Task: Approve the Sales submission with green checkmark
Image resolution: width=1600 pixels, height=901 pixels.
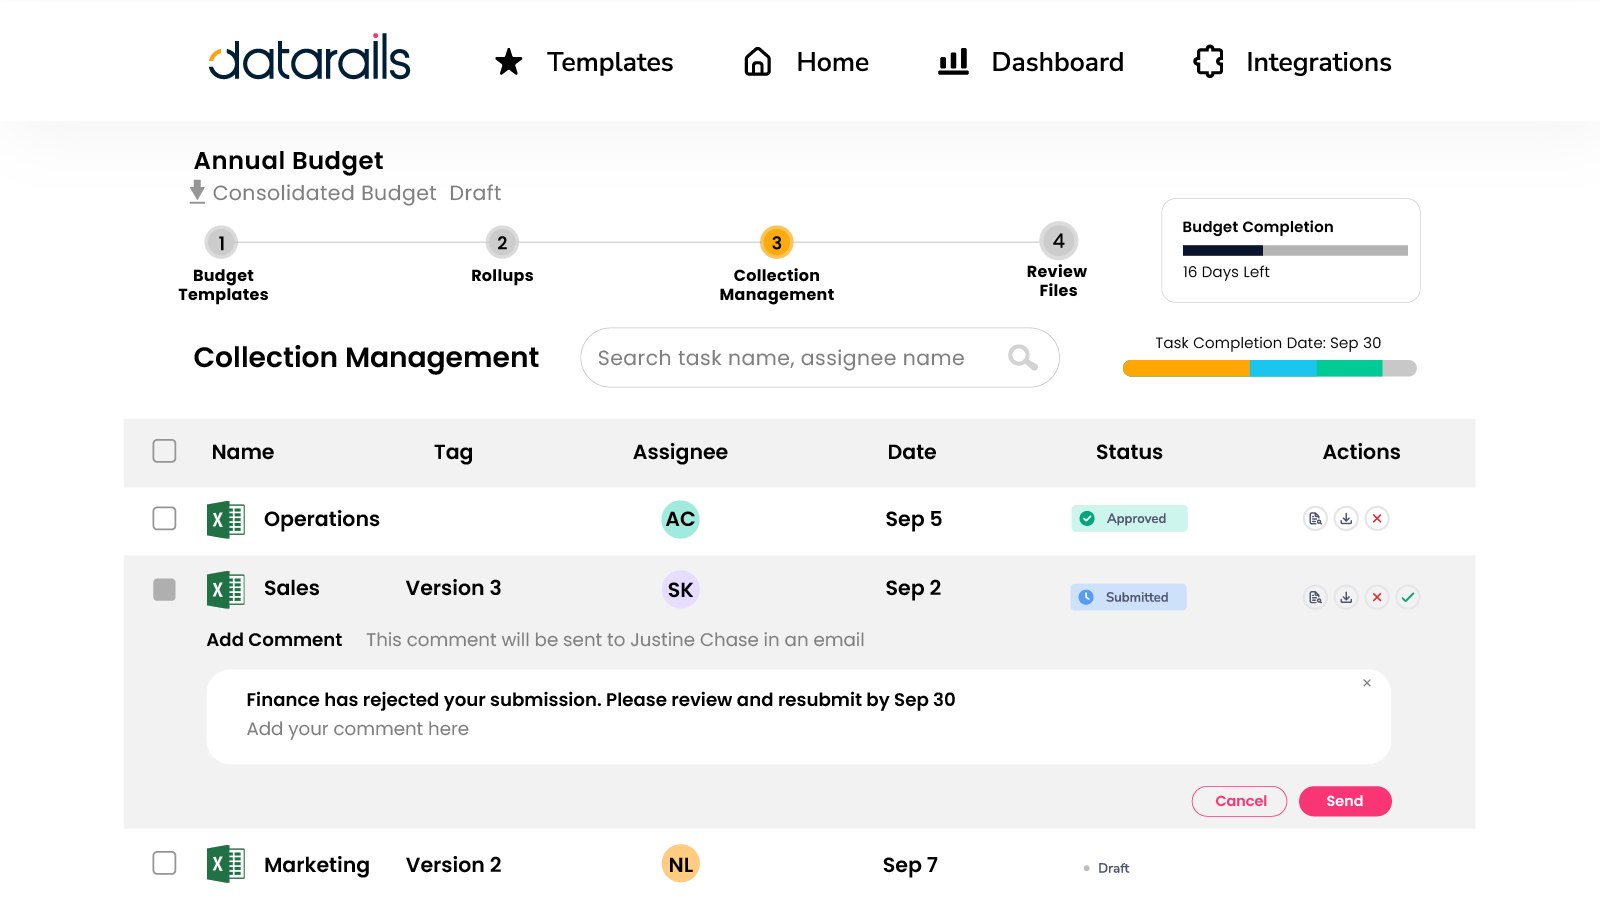Action: [1408, 598]
